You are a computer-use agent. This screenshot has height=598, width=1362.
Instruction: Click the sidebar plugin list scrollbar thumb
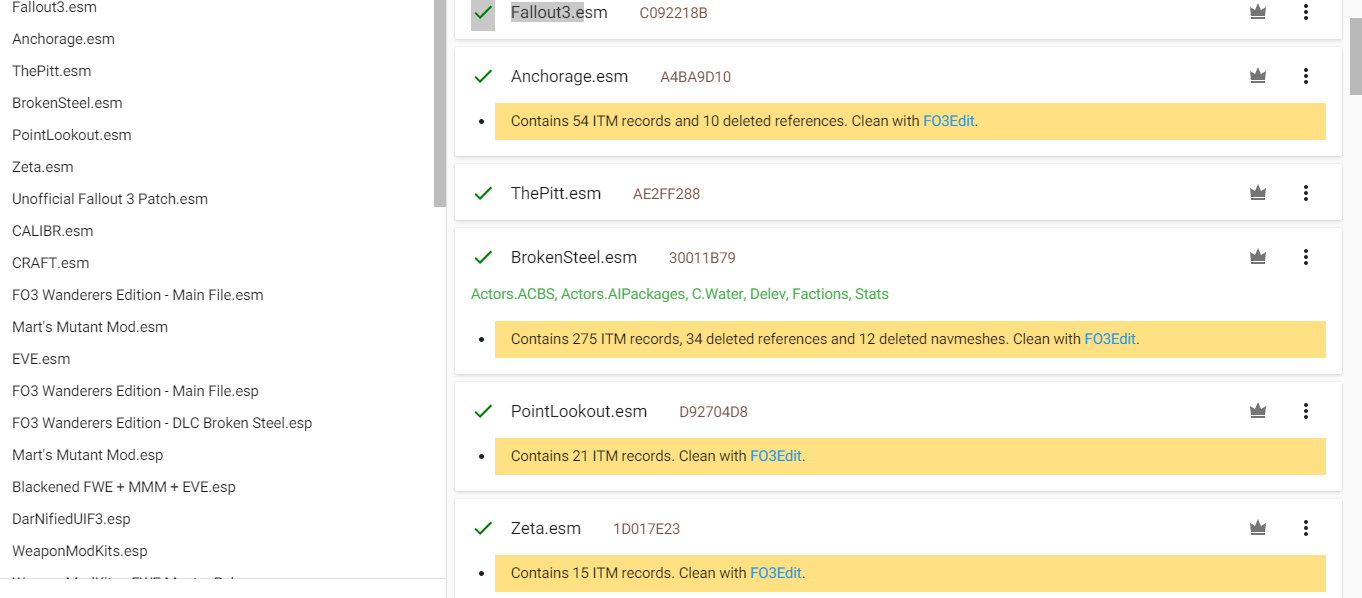click(x=440, y=103)
